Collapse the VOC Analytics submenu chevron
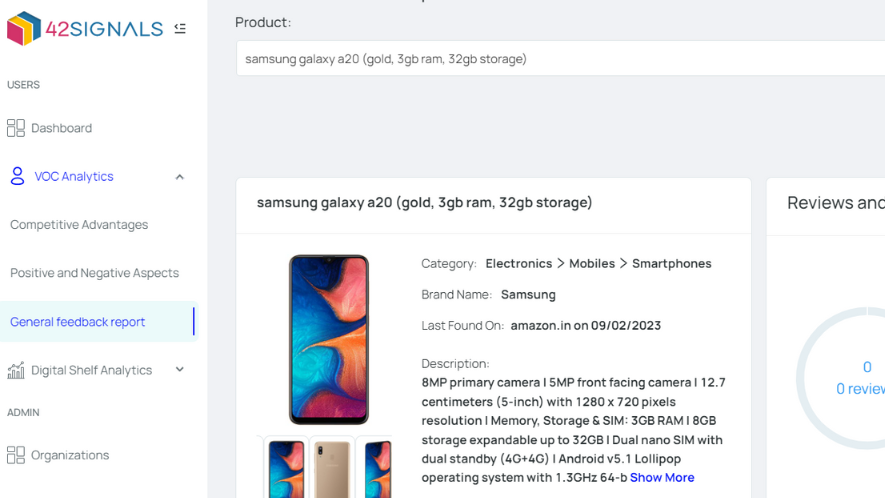 (180, 177)
